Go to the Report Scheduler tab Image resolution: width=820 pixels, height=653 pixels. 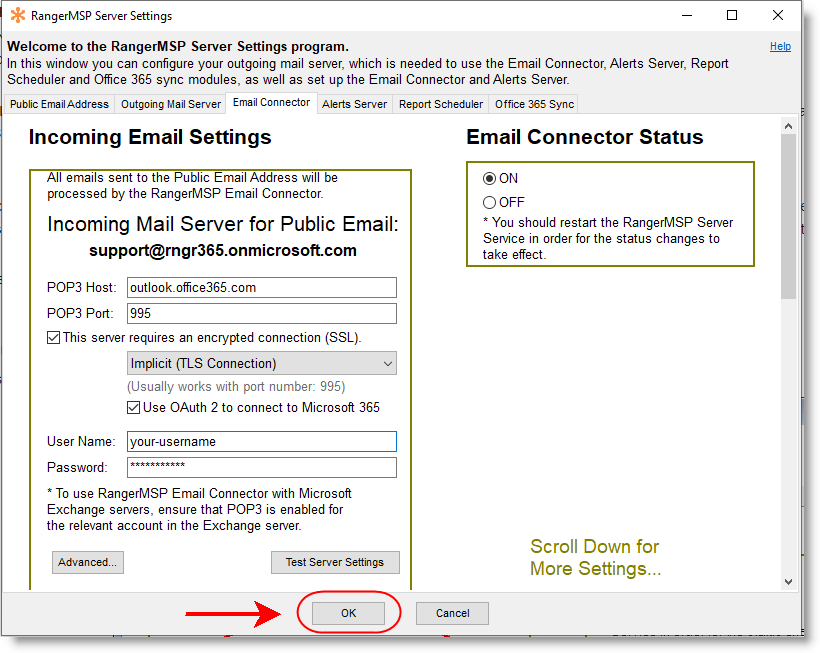[x=441, y=104]
